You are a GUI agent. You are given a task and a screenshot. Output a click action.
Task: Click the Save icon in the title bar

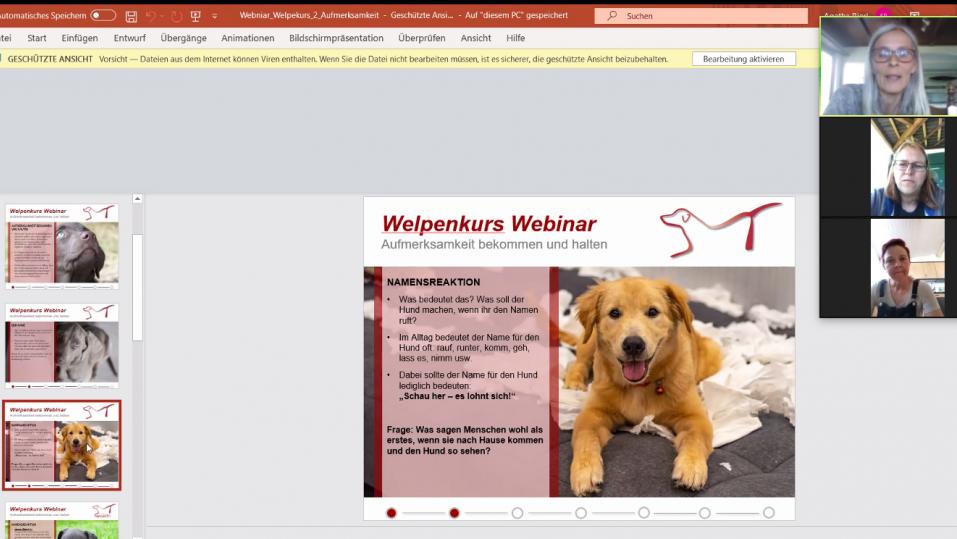pyautogui.click(x=131, y=16)
